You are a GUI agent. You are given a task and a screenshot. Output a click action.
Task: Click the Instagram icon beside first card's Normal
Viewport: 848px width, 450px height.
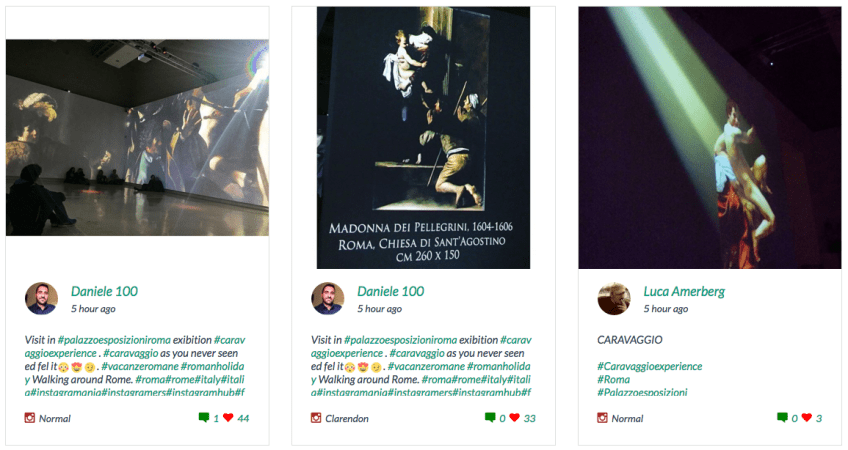30,418
